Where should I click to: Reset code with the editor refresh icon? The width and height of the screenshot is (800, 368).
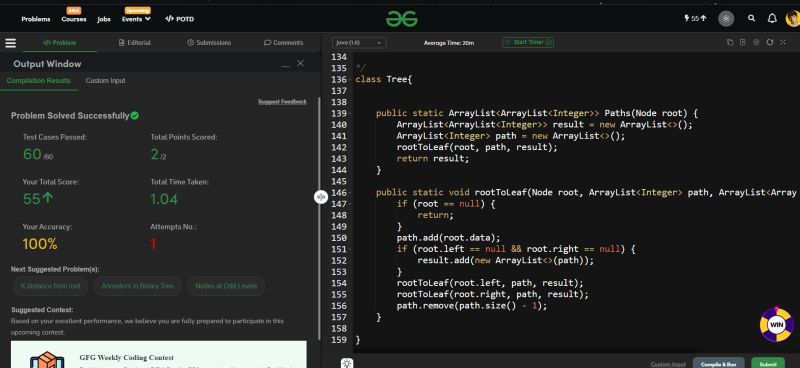(x=770, y=42)
